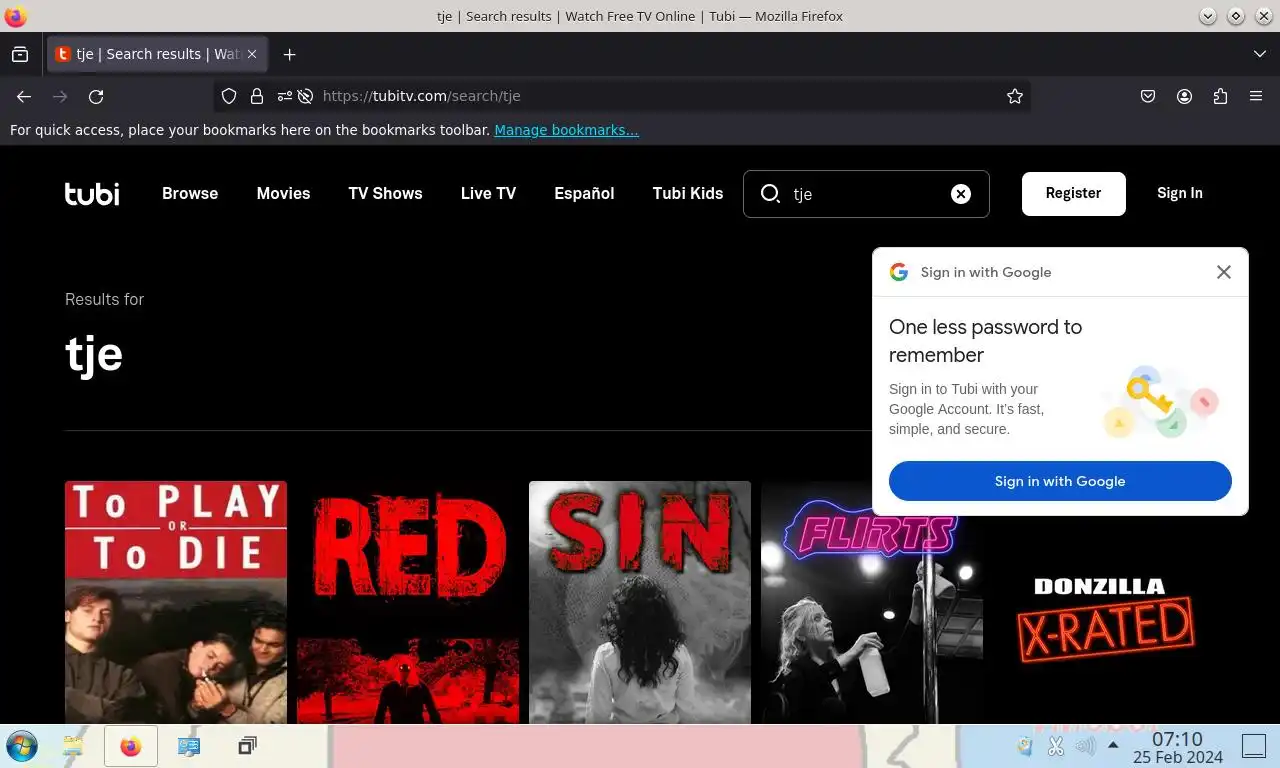Open the Firefox hamburger menu
1280x768 pixels.
[1256, 96]
